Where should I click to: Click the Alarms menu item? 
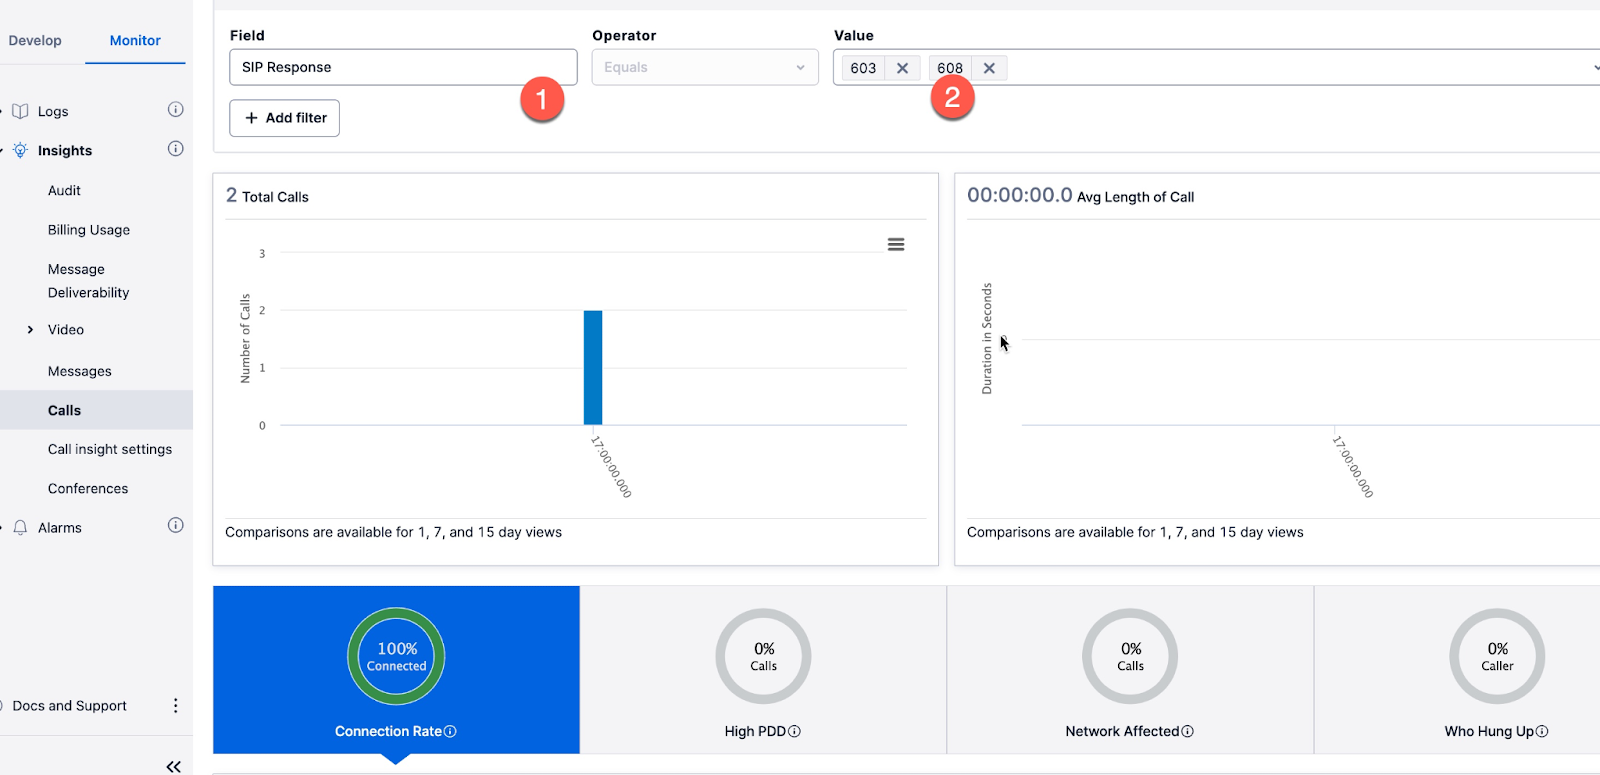click(x=60, y=527)
